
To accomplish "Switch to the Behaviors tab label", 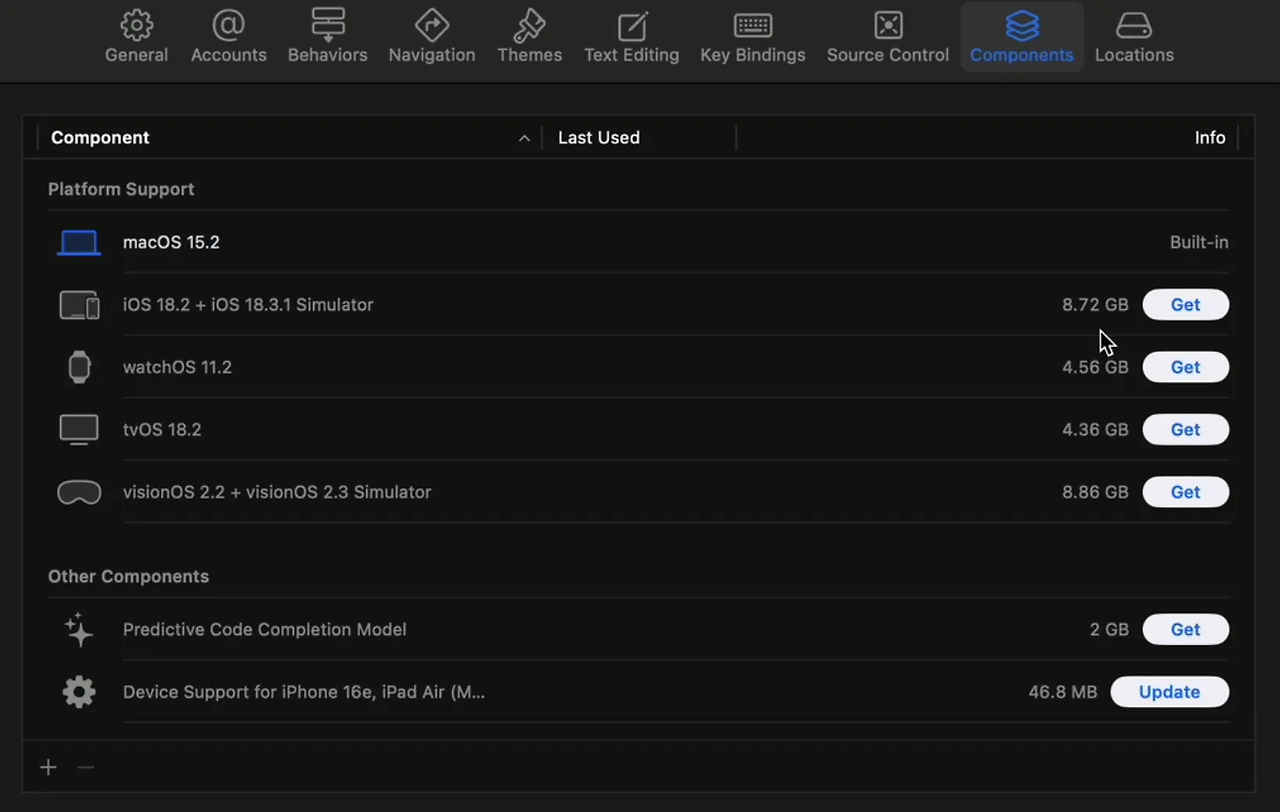I will 327,55.
